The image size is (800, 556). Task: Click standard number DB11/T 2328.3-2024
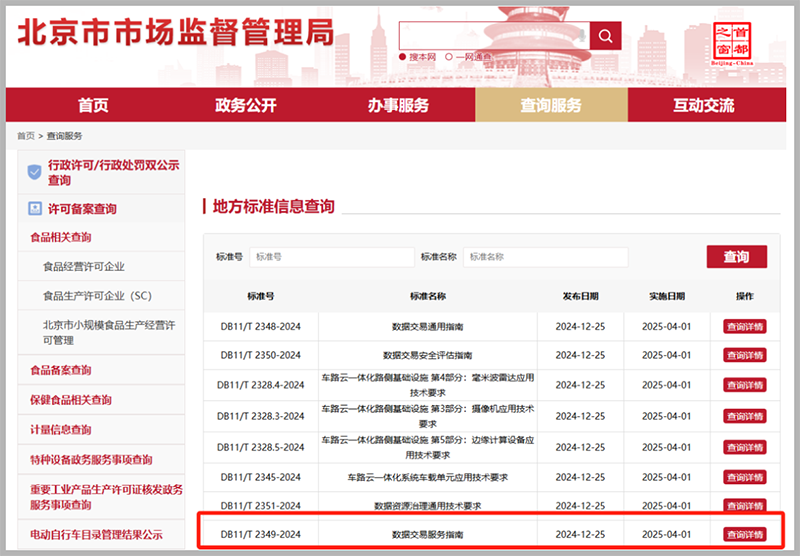point(261,416)
